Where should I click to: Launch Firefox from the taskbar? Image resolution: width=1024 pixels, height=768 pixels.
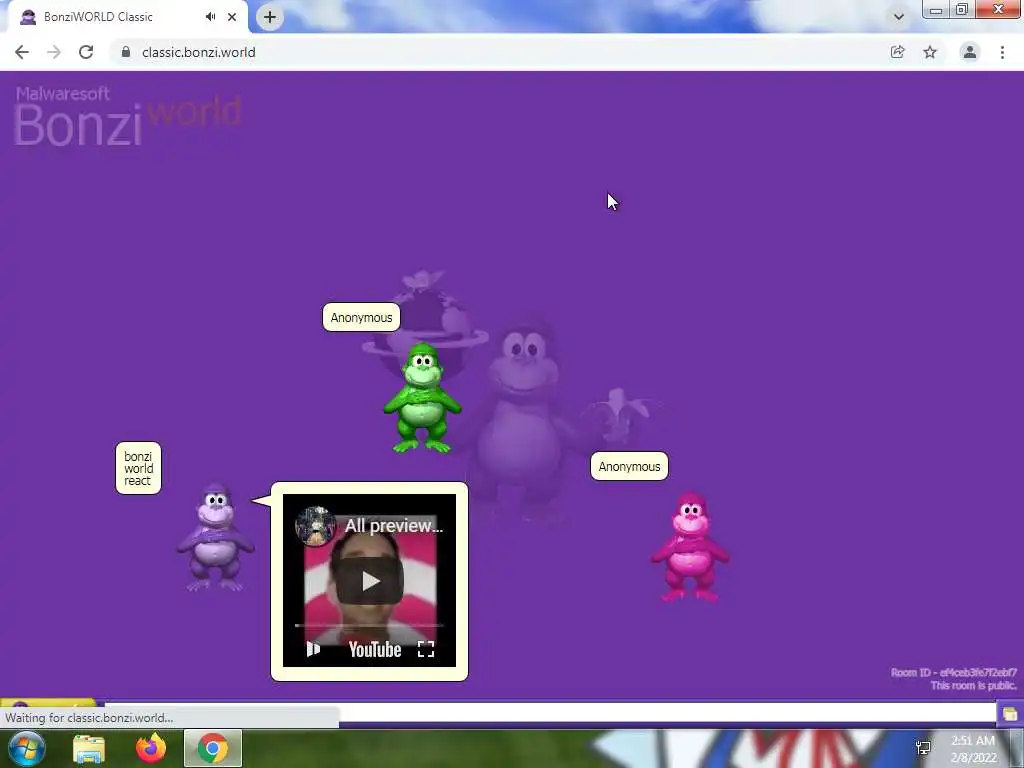pos(151,748)
